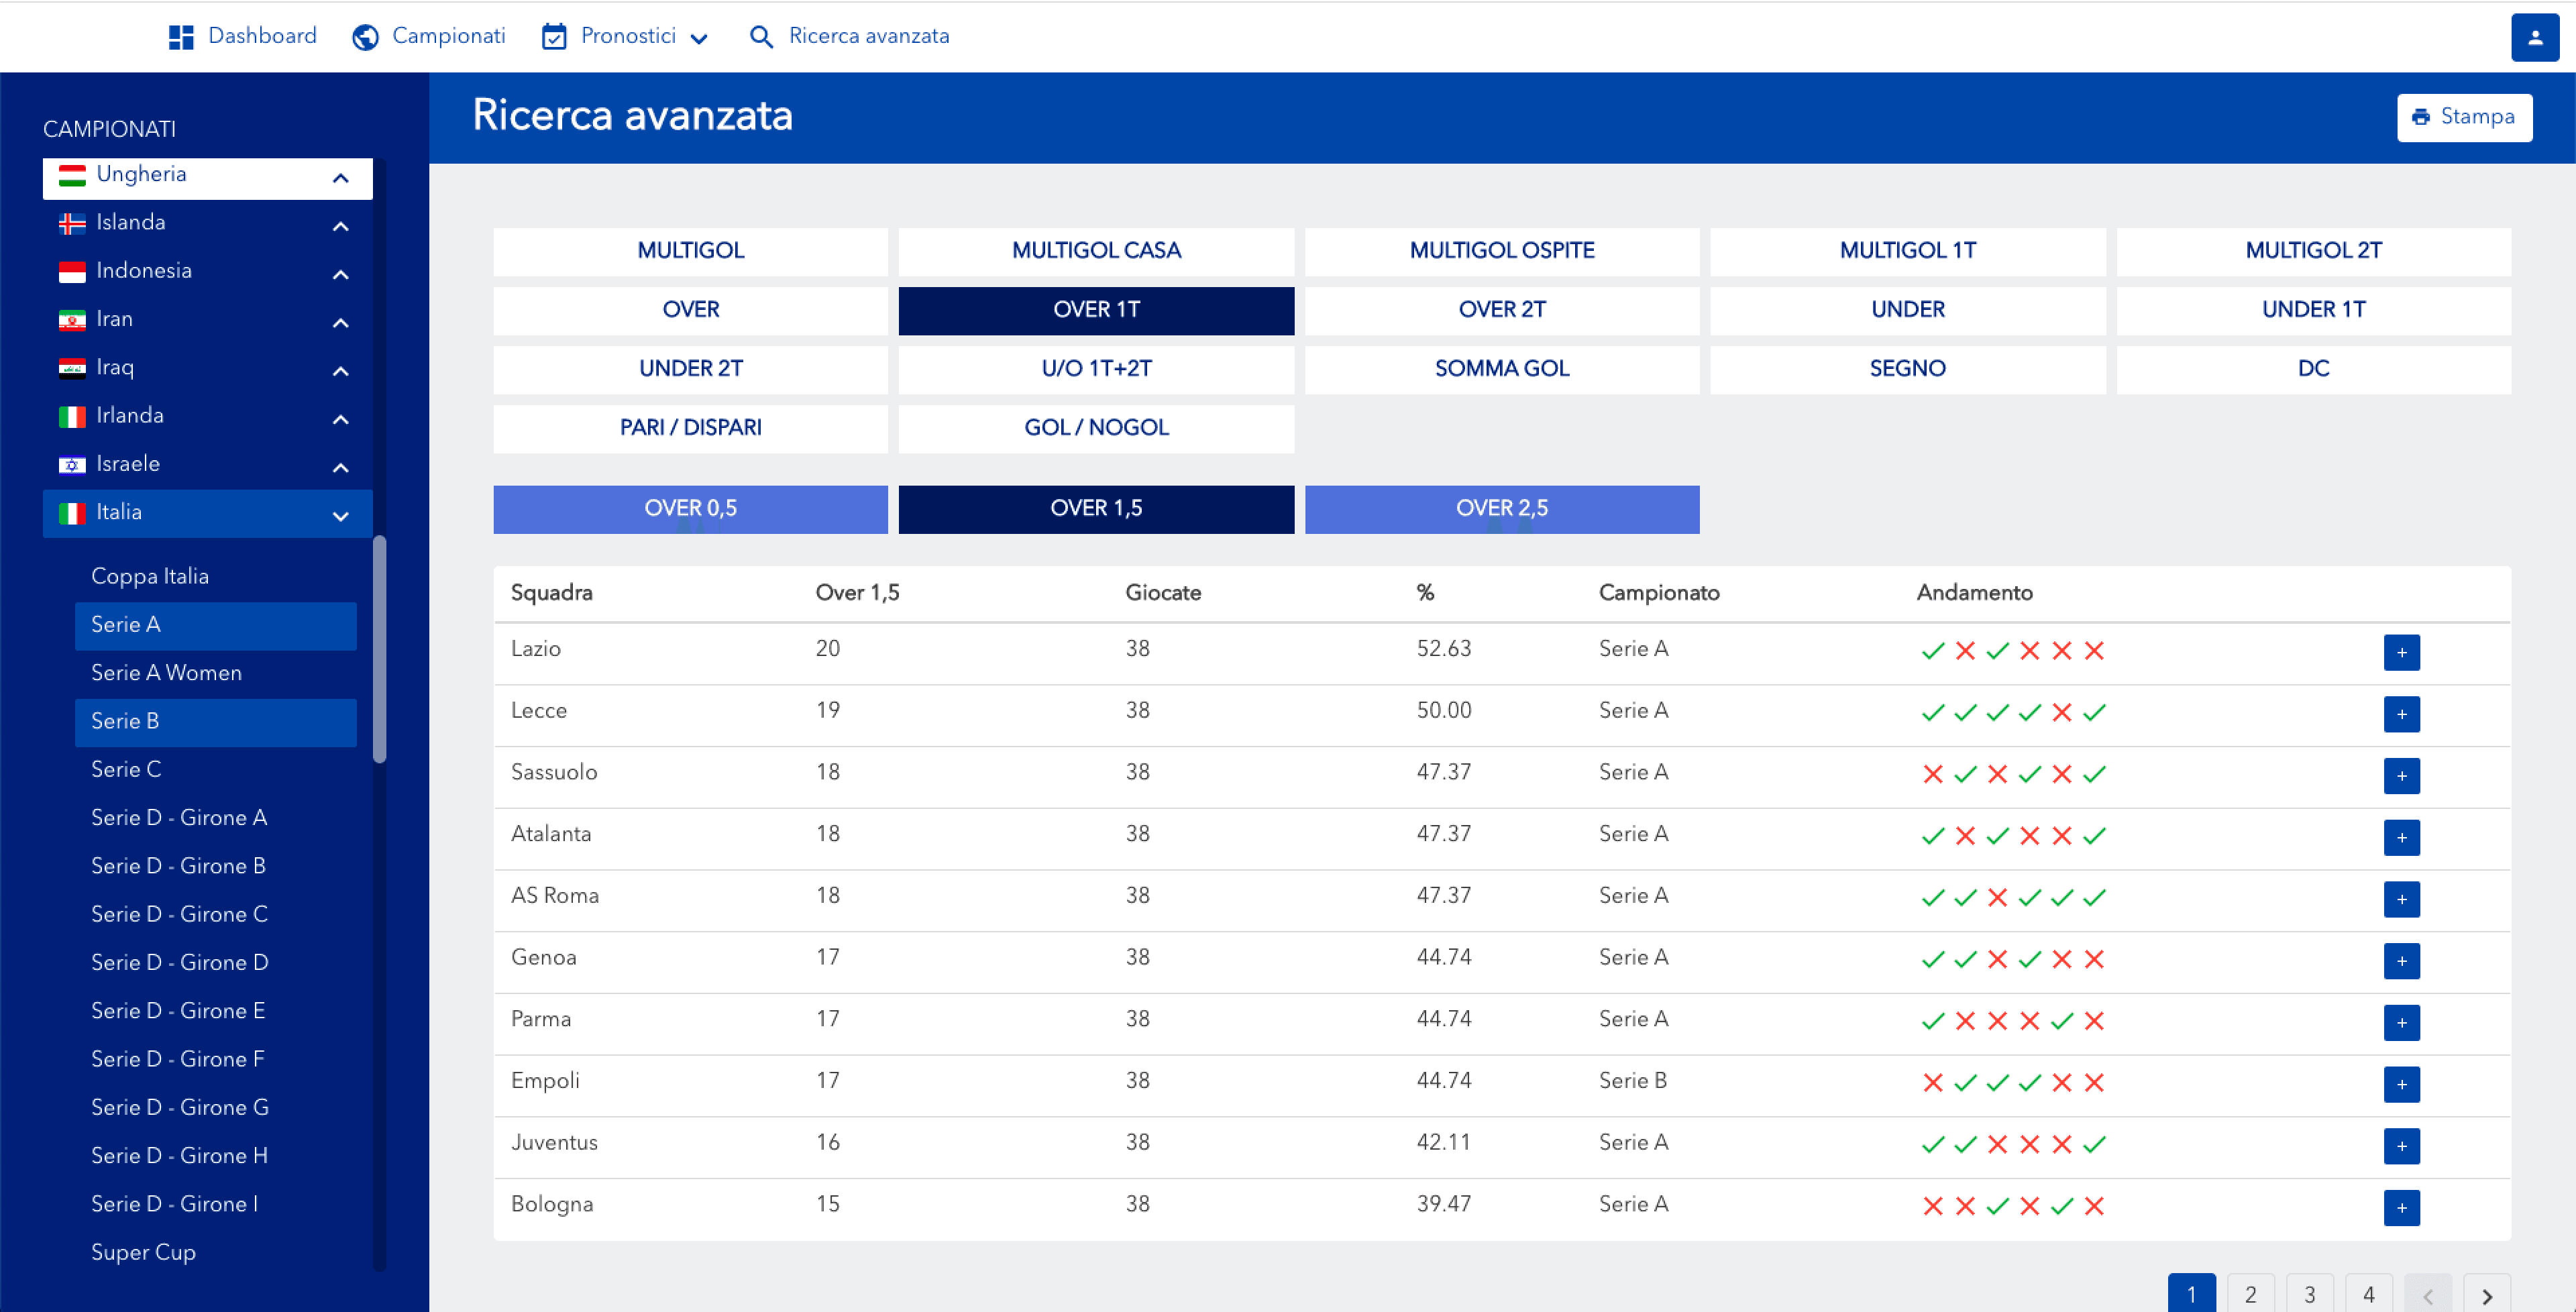Toggle the OVER 0,5 filter
Screen dimensions: 2576x1312
point(690,509)
